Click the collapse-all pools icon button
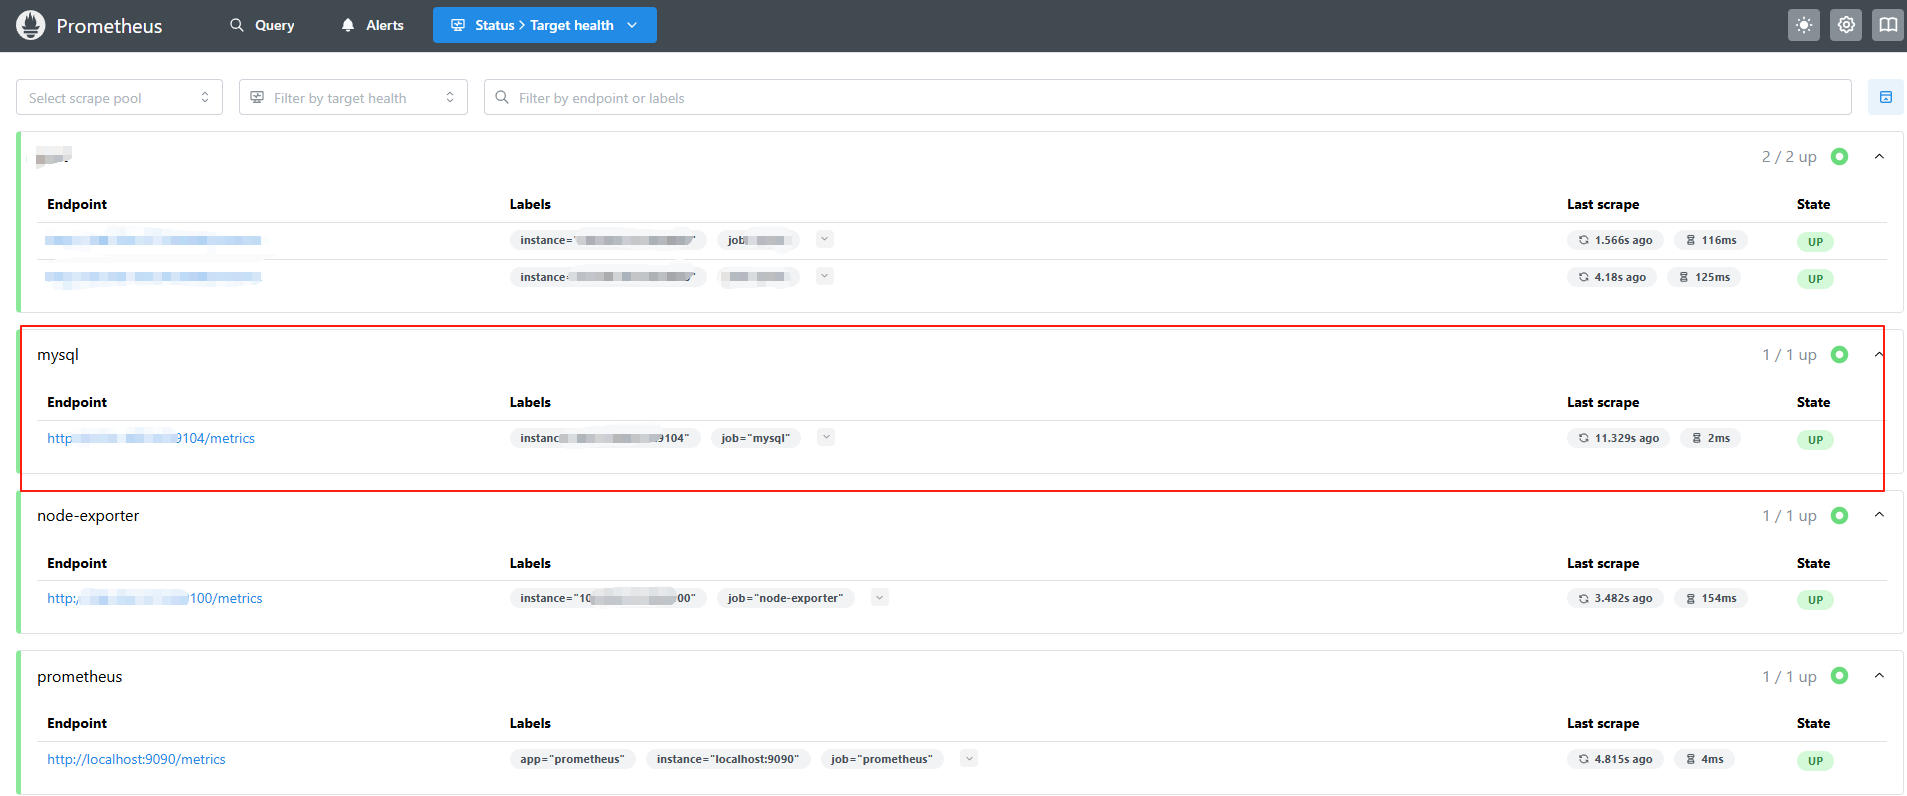 1886,97
